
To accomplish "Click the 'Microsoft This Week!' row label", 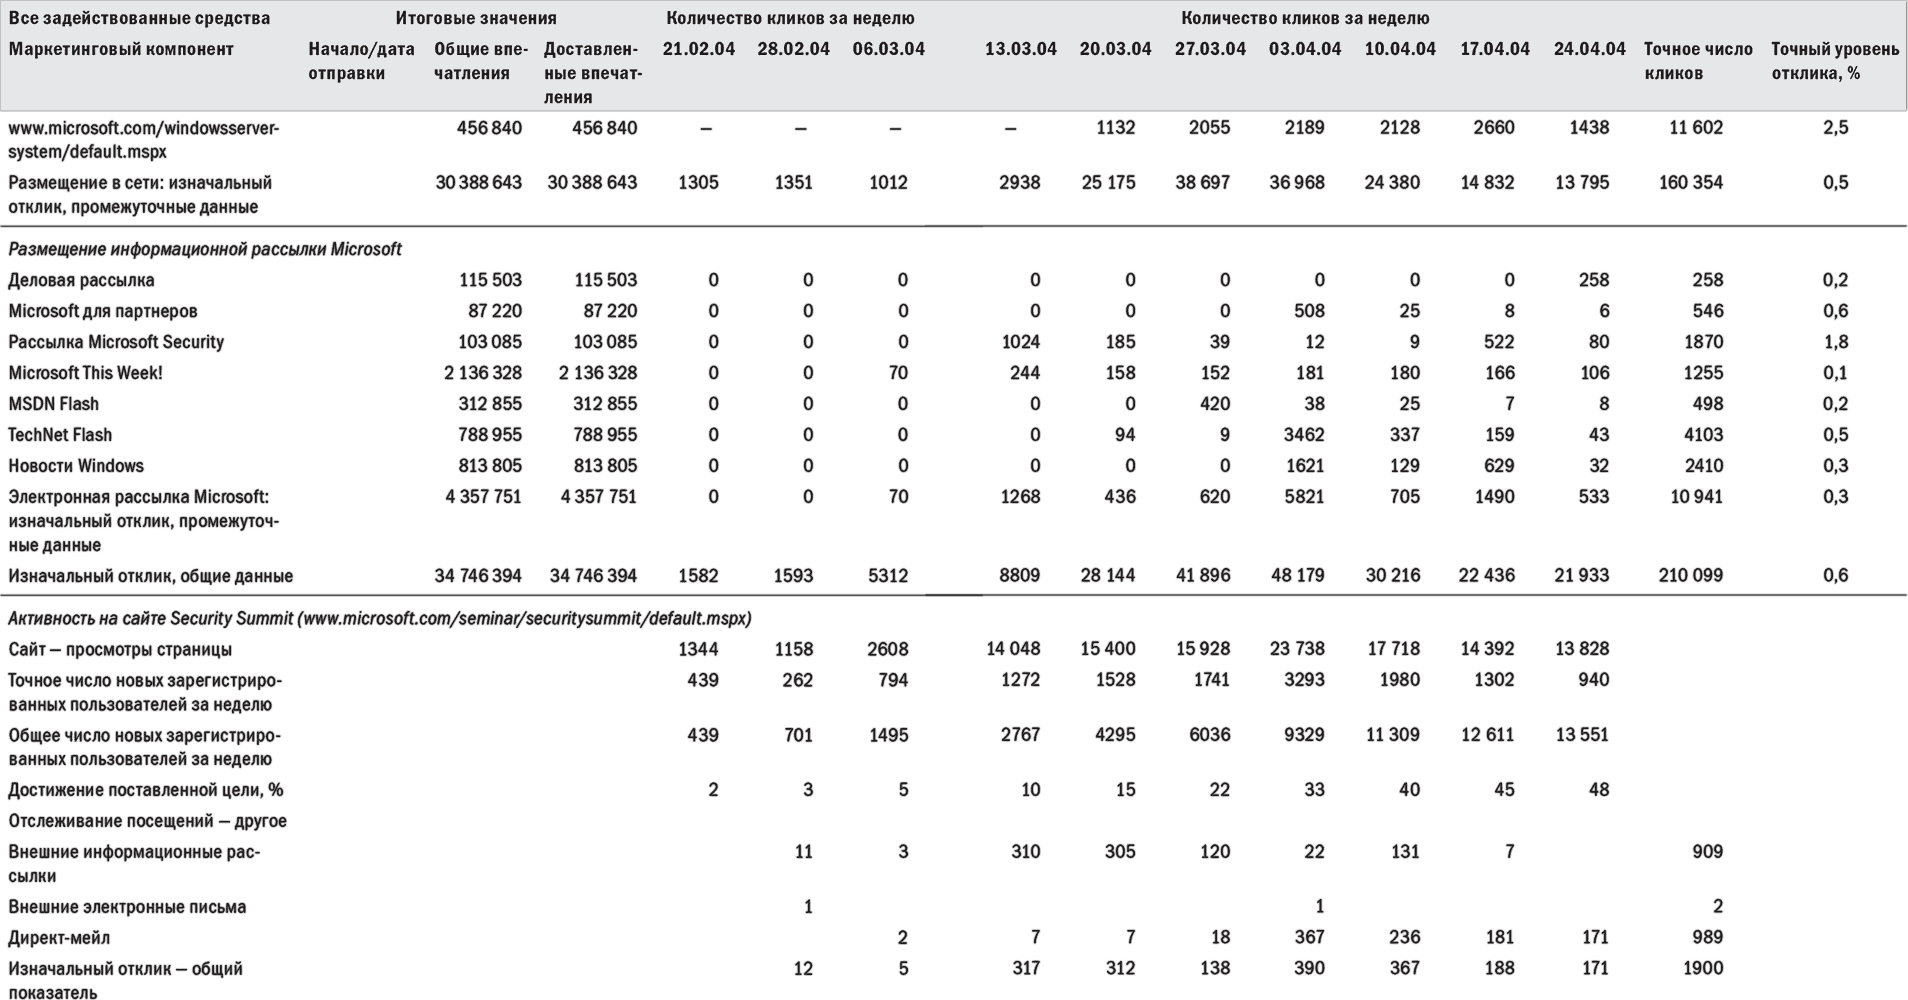I will coord(85,373).
